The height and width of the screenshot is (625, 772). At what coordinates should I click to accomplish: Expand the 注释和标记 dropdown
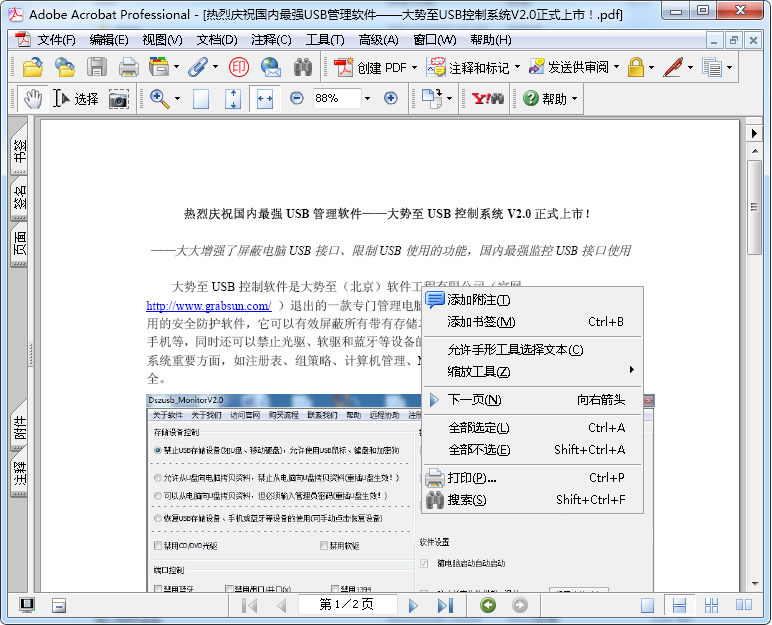[517, 68]
